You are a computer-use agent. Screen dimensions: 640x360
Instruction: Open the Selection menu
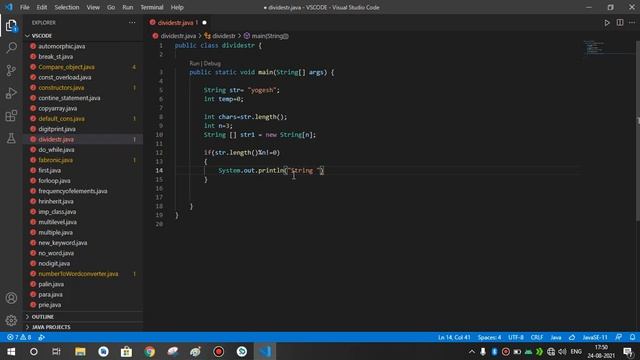(x=67, y=7)
